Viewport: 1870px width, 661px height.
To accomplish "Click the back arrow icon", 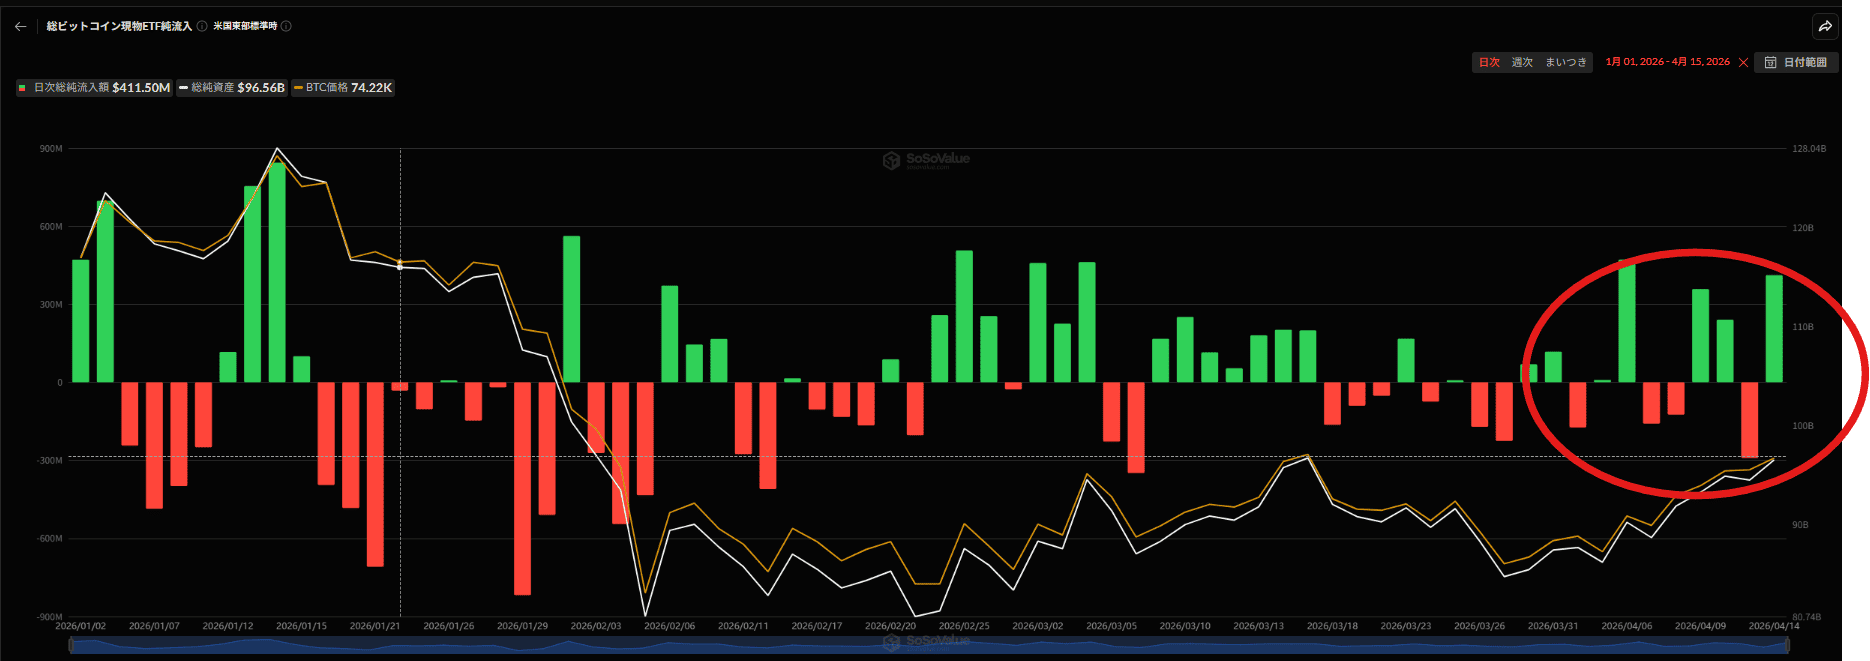I will click(20, 27).
